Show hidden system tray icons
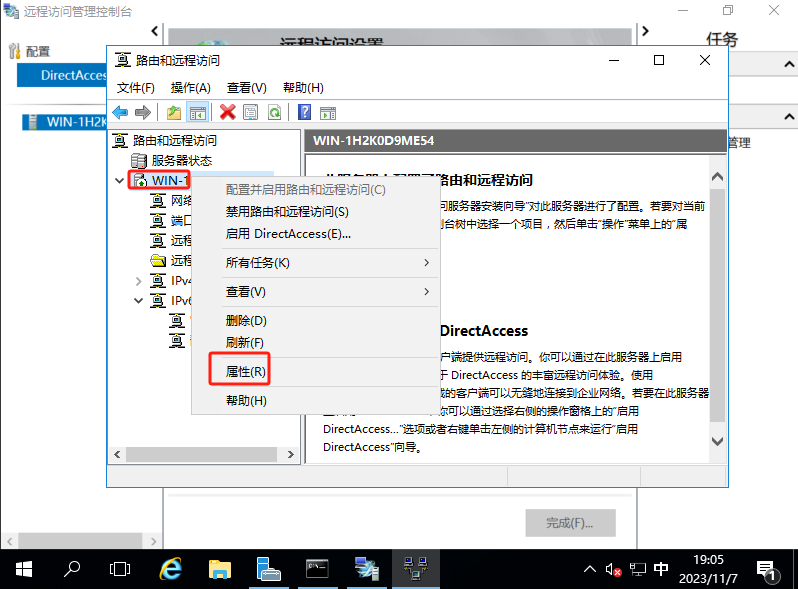798x589 pixels. click(x=590, y=569)
